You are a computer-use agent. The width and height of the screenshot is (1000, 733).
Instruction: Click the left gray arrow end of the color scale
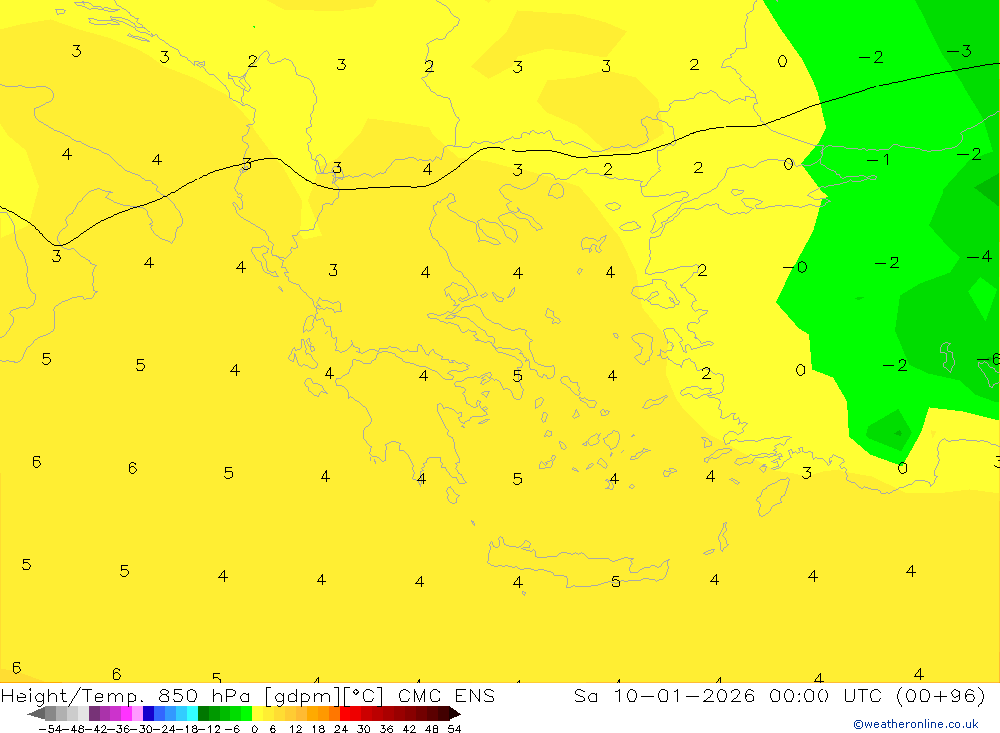coord(36,714)
